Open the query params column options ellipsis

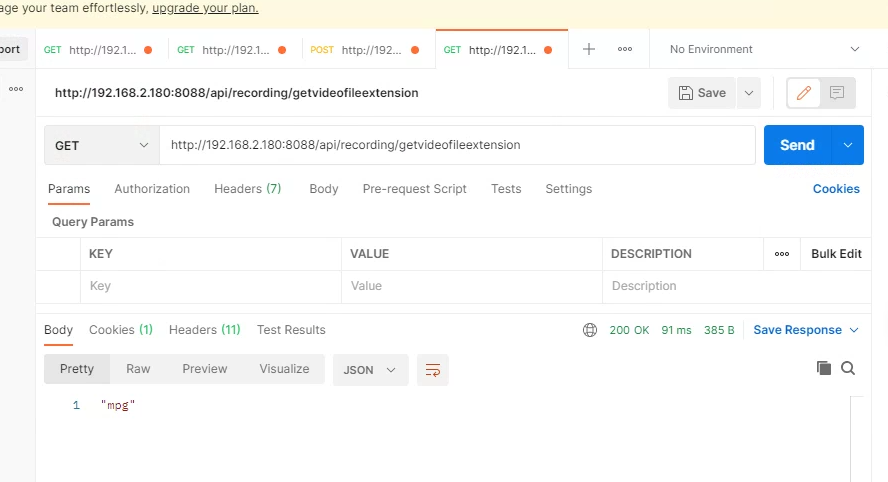781,254
